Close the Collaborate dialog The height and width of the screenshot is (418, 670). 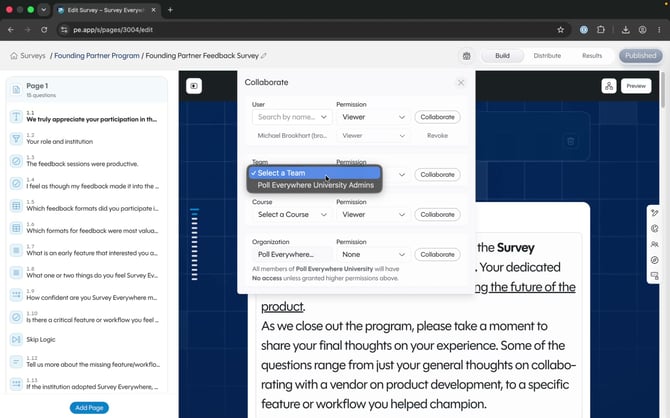tap(461, 82)
